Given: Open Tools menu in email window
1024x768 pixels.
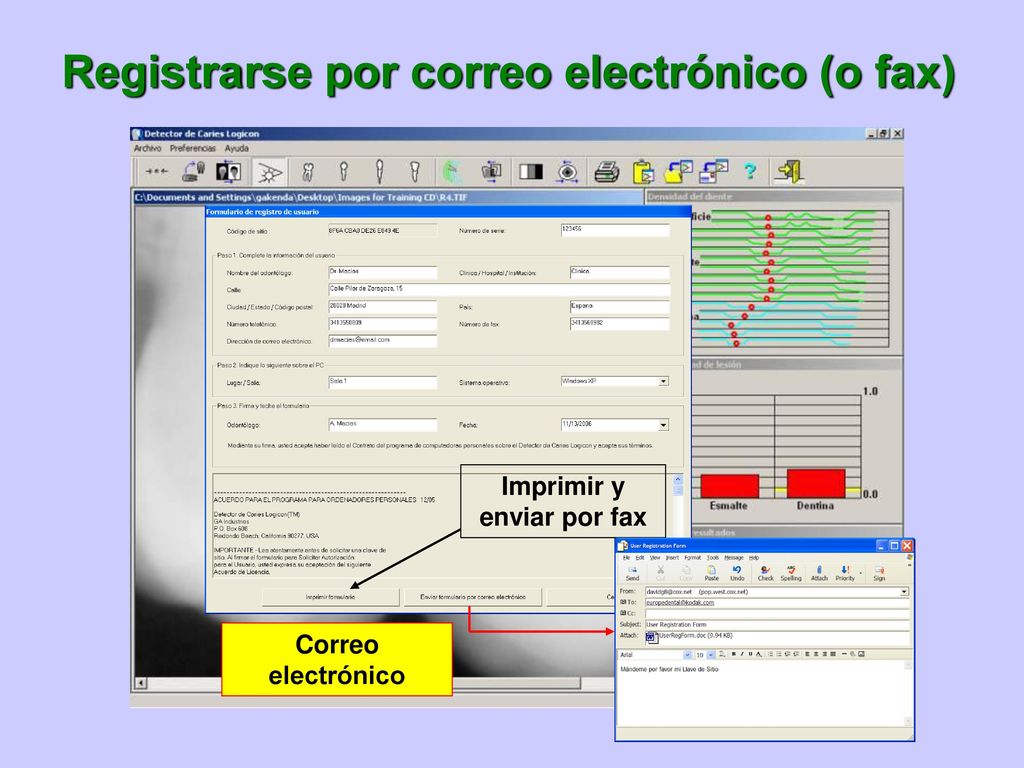Looking at the screenshot, I should click(x=712, y=558).
